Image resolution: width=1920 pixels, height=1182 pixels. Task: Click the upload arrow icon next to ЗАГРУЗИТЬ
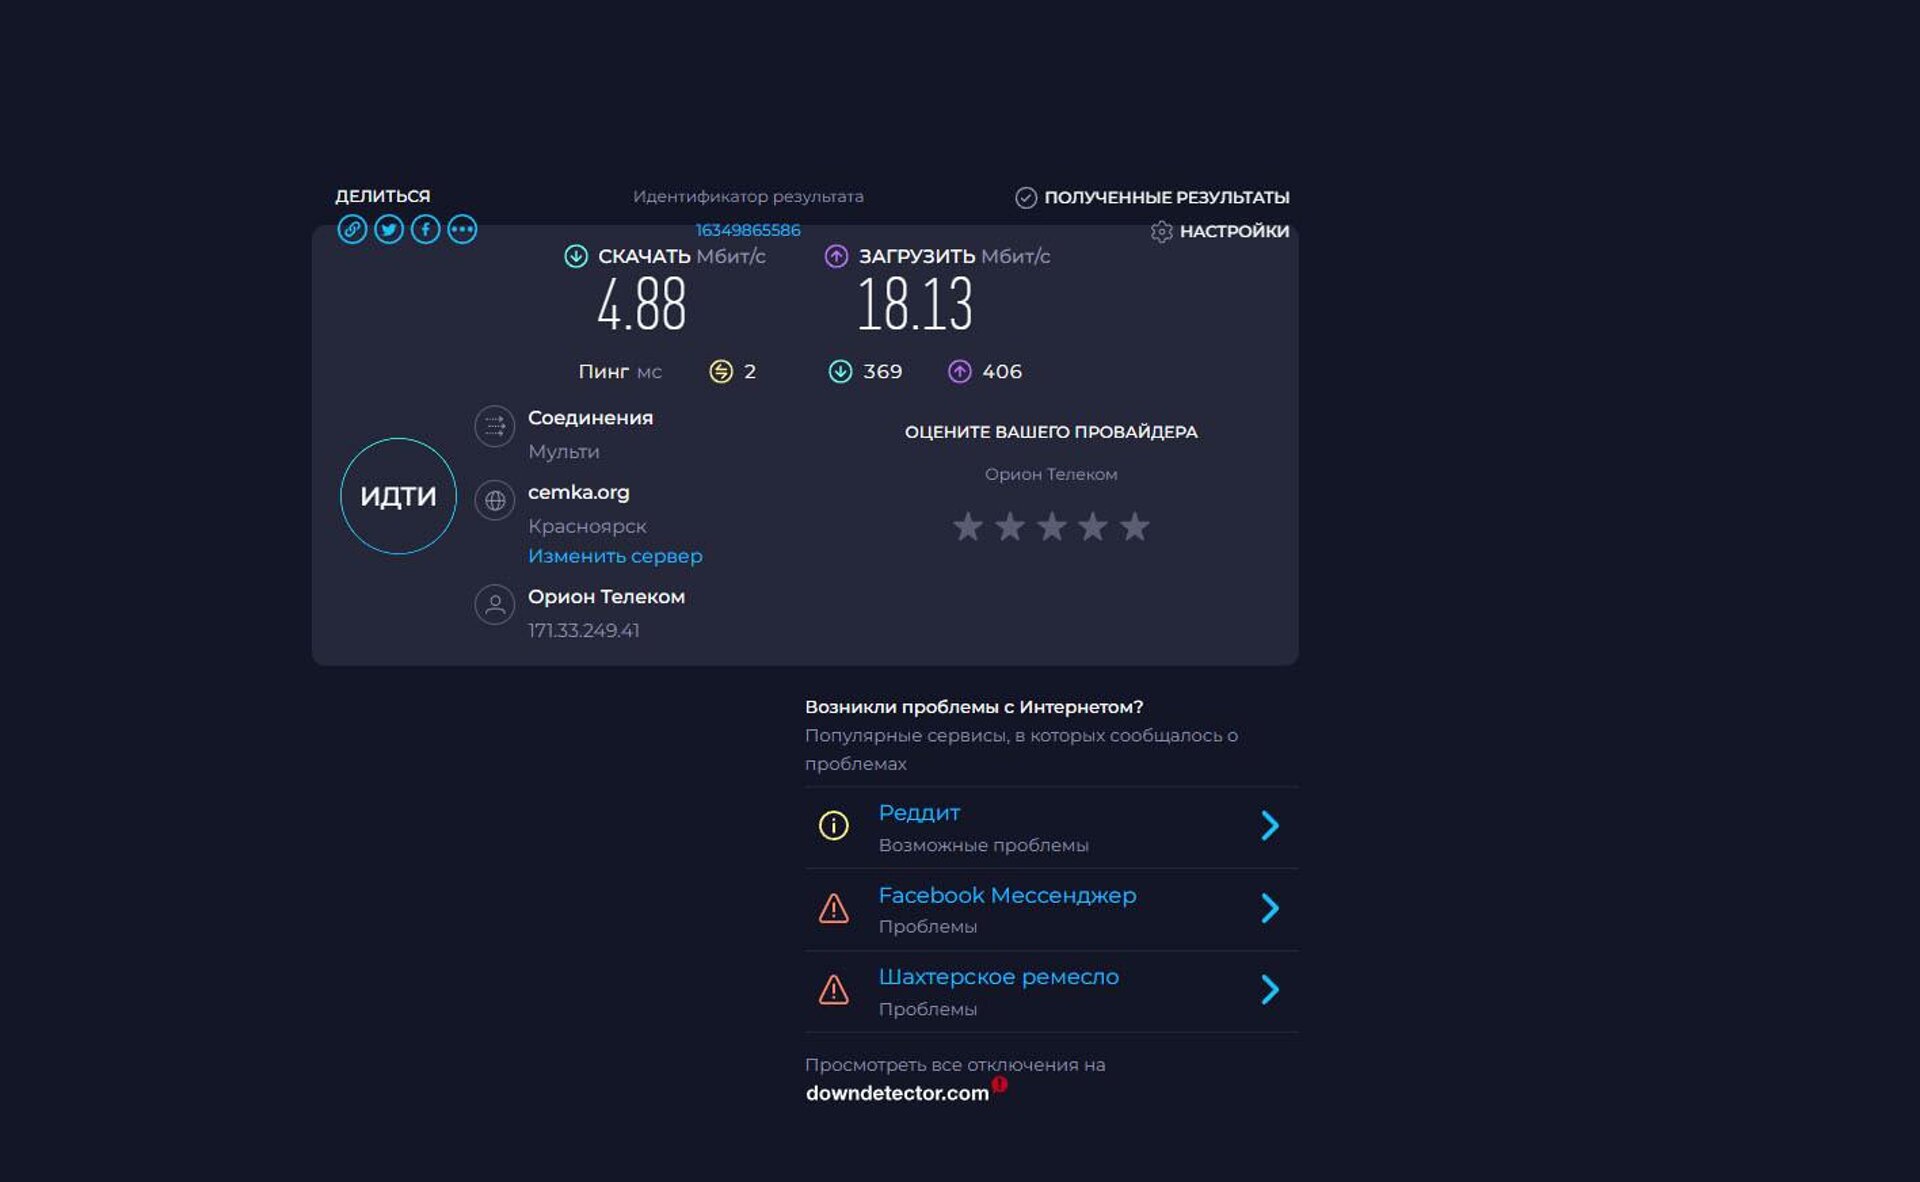click(836, 256)
